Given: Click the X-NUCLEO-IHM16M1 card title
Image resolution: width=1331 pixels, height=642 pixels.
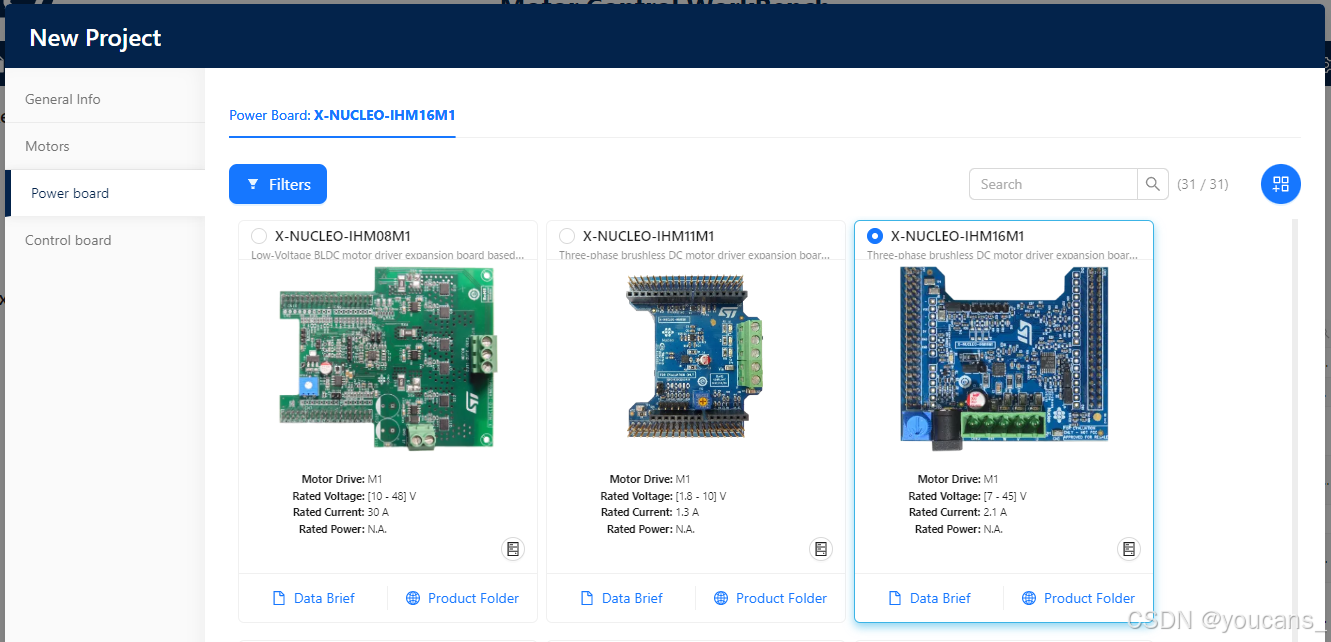Looking at the screenshot, I should tap(958, 236).
